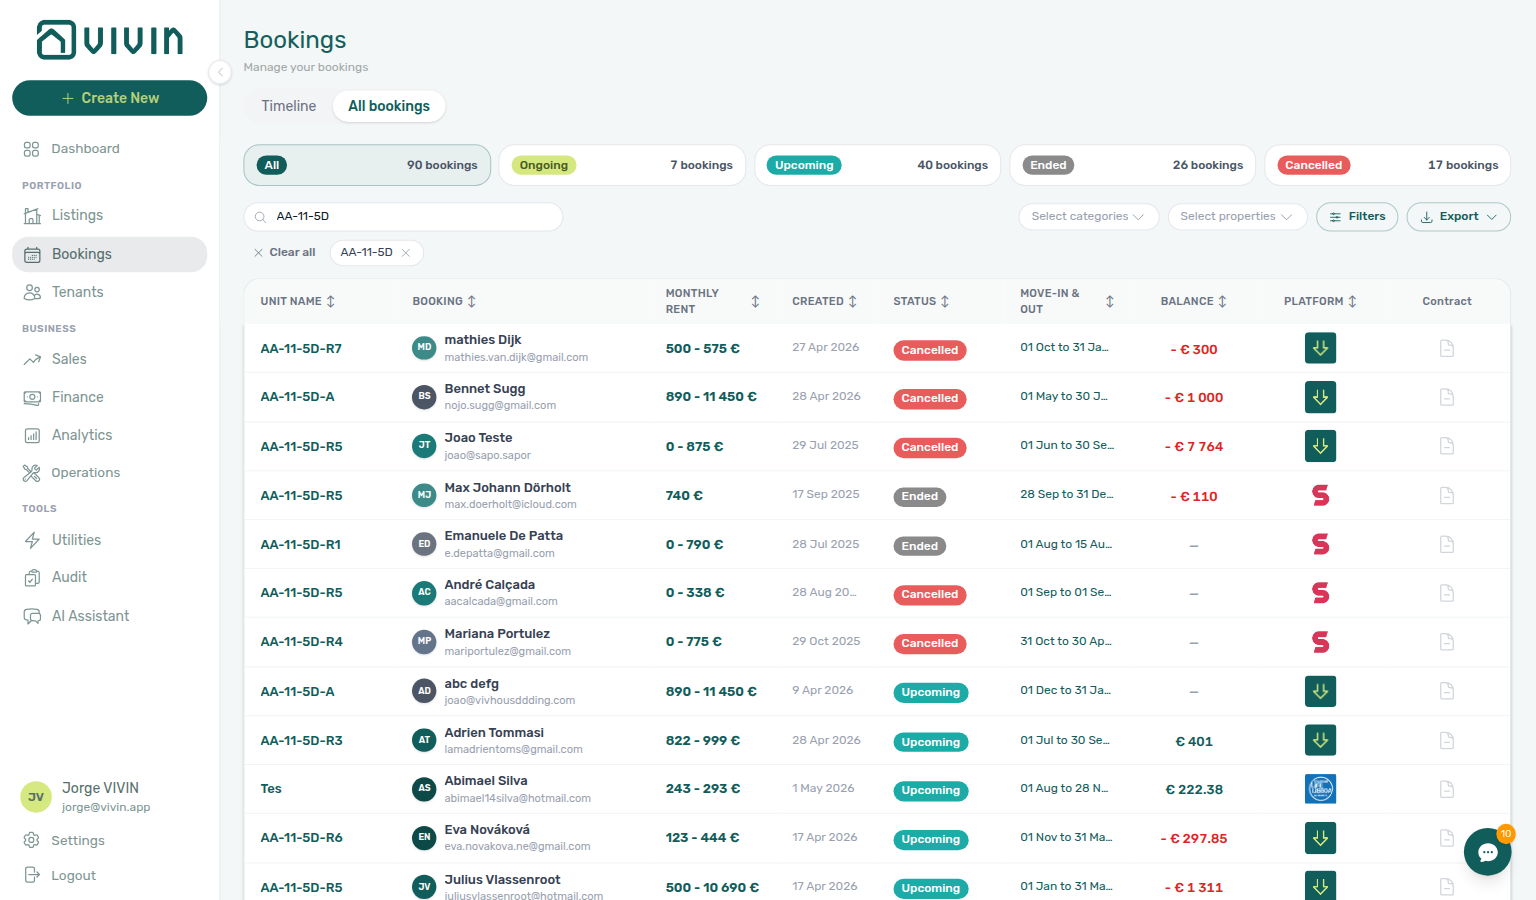Image resolution: width=1536 pixels, height=900 pixels.
Task: Open contract icon for abc defg row
Action: 1446,691
